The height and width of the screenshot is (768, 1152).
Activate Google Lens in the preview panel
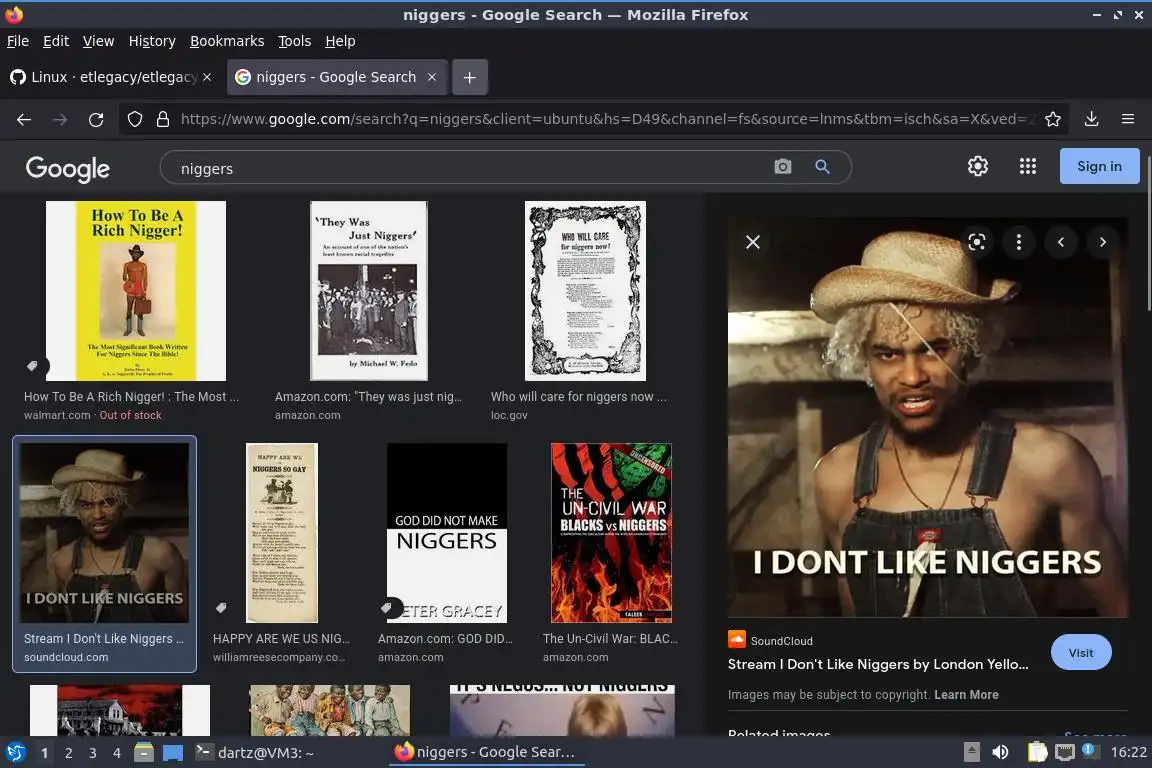coord(976,242)
